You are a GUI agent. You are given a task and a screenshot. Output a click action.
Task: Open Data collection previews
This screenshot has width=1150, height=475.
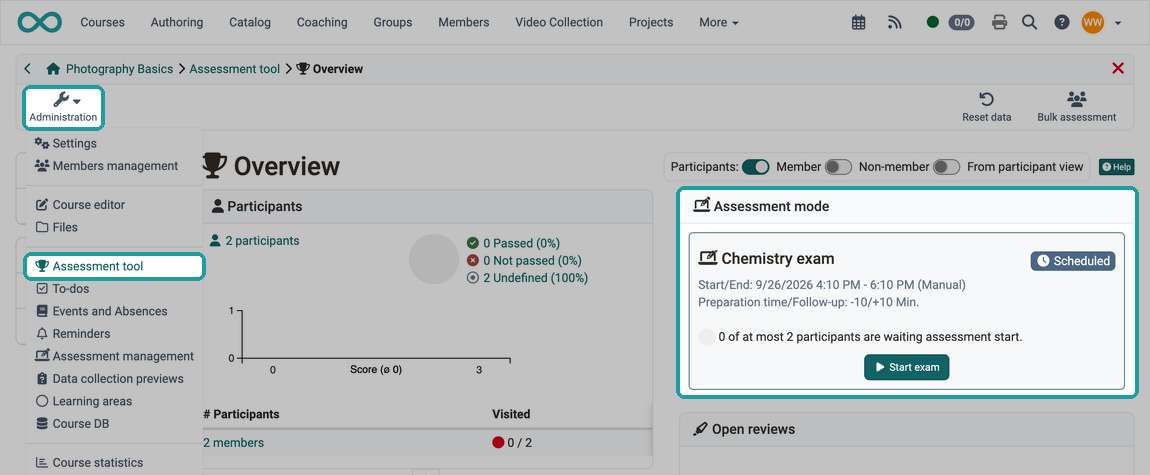[x=109, y=378]
